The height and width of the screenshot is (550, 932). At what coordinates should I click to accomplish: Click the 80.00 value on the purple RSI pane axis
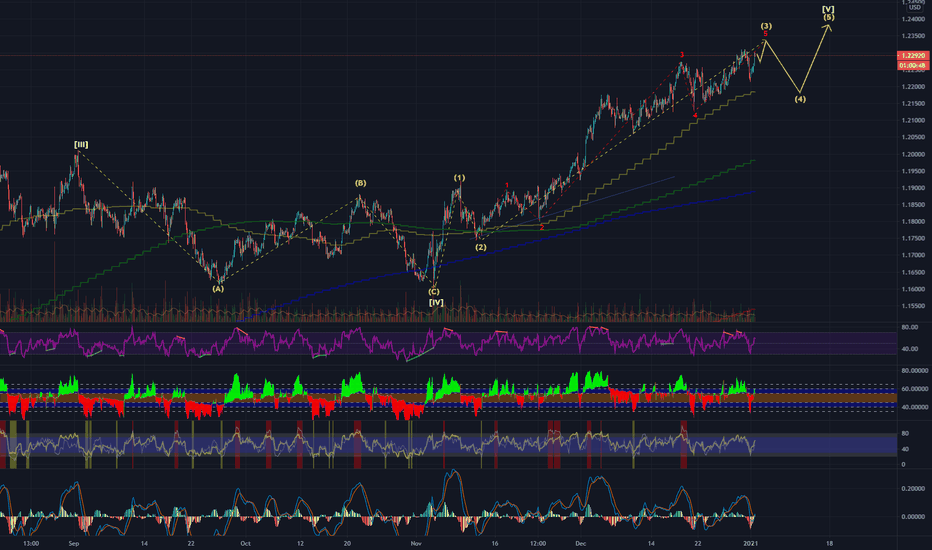pyautogui.click(x=909, y=328)
